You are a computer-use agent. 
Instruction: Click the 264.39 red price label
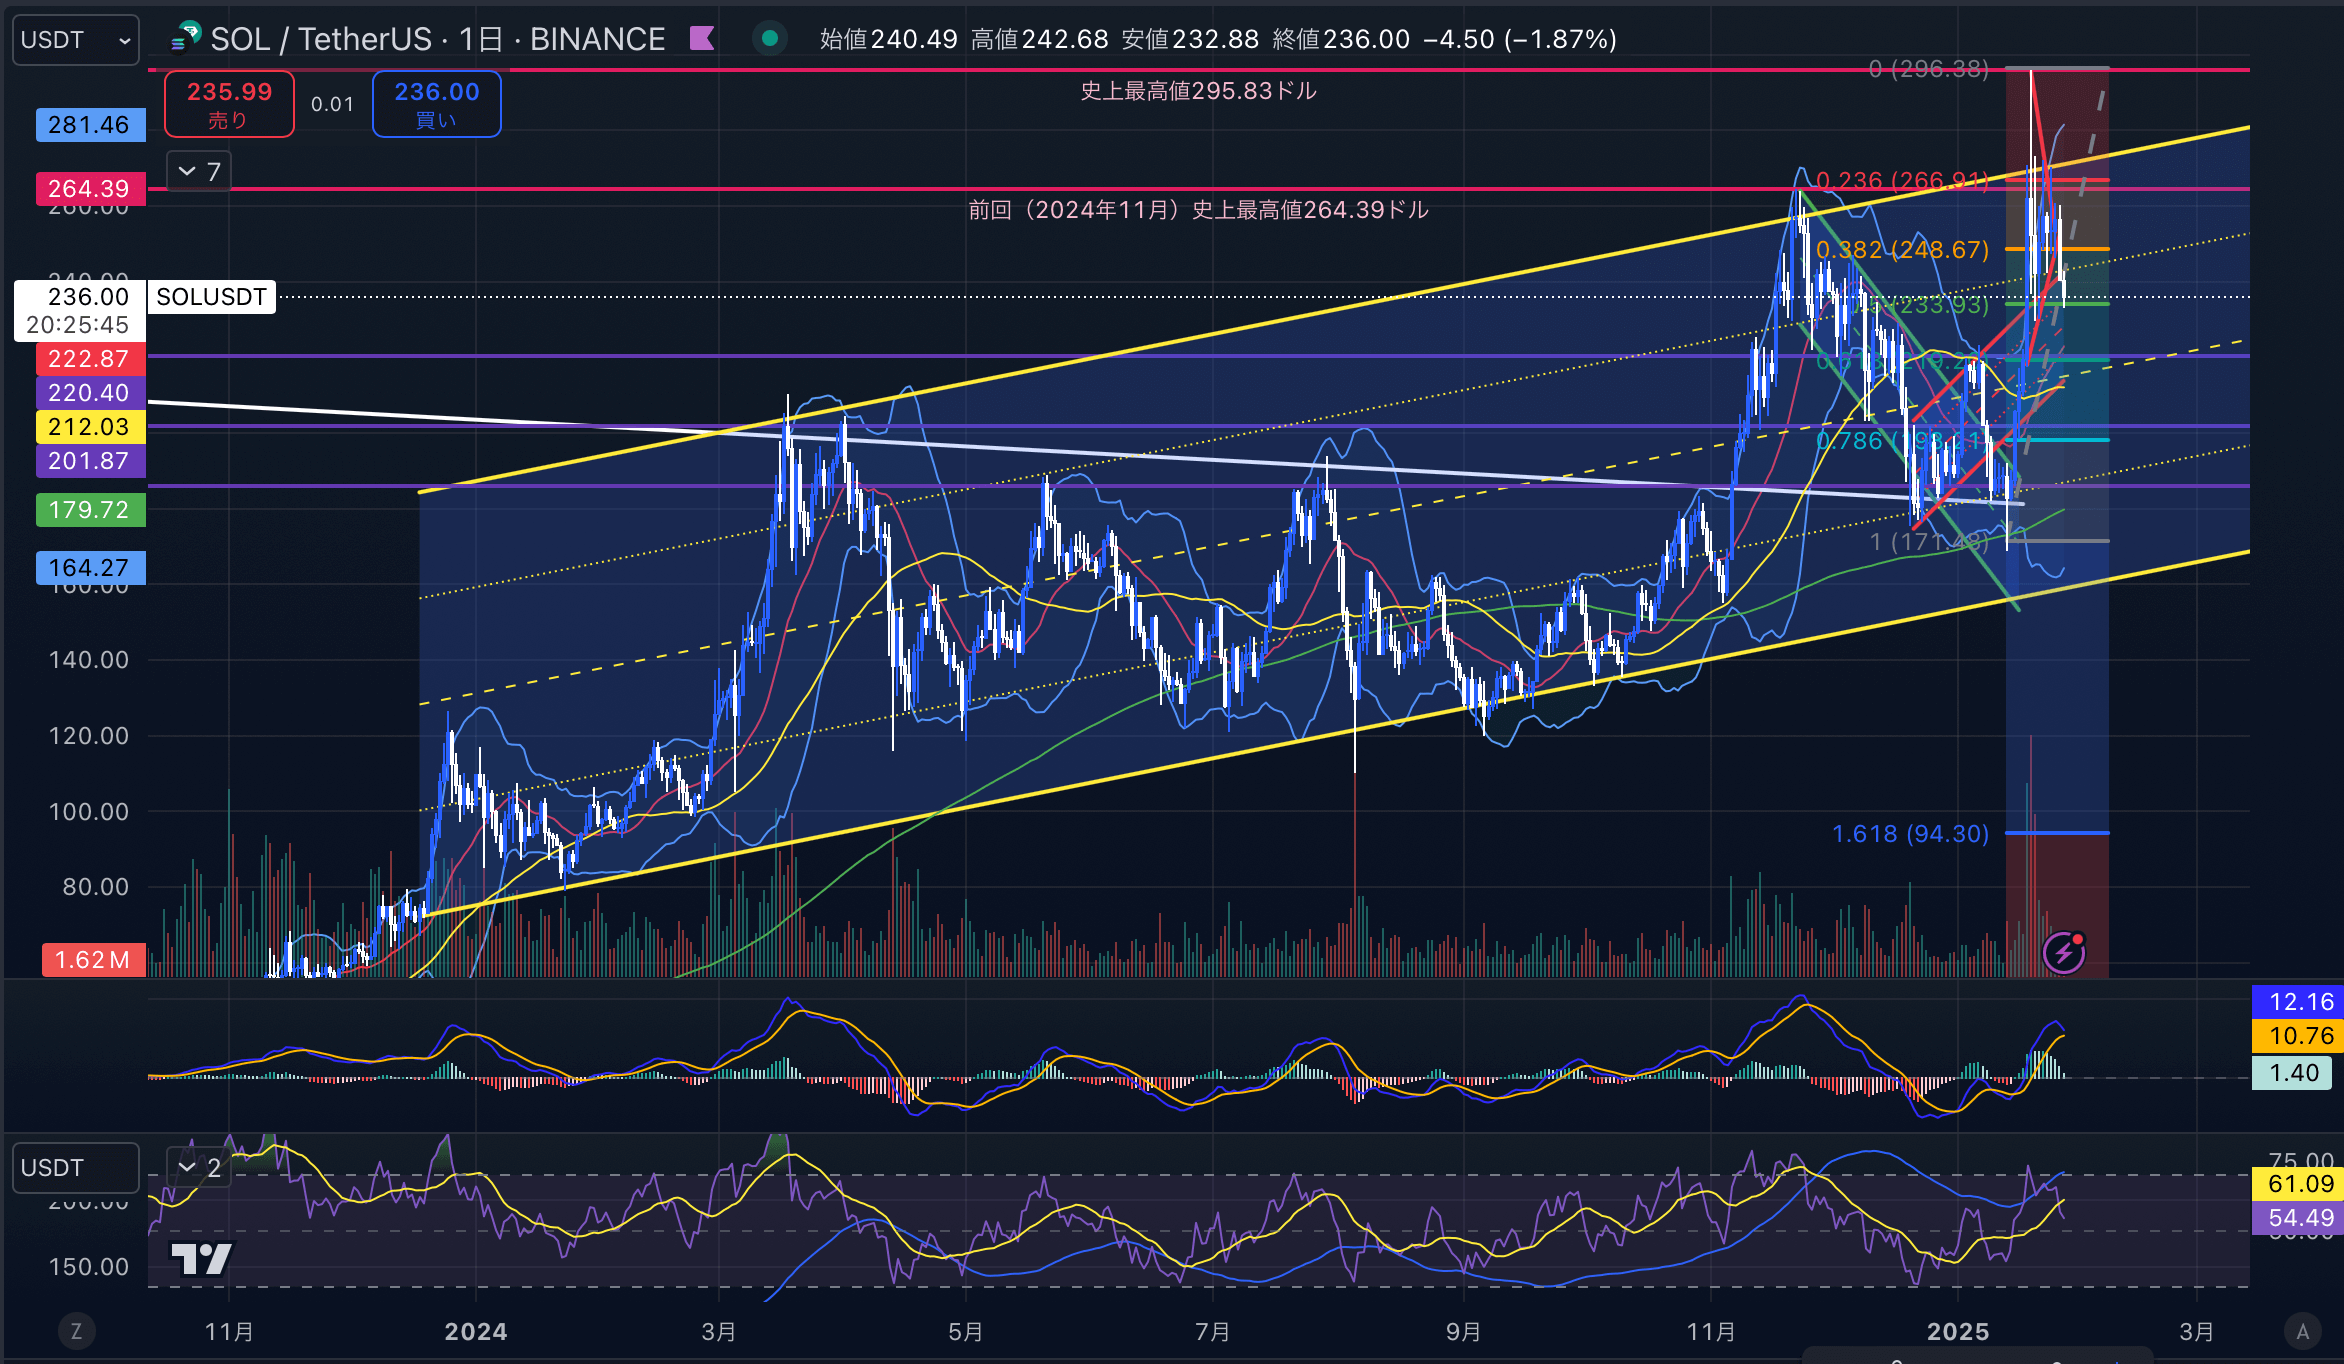point(90,189)
